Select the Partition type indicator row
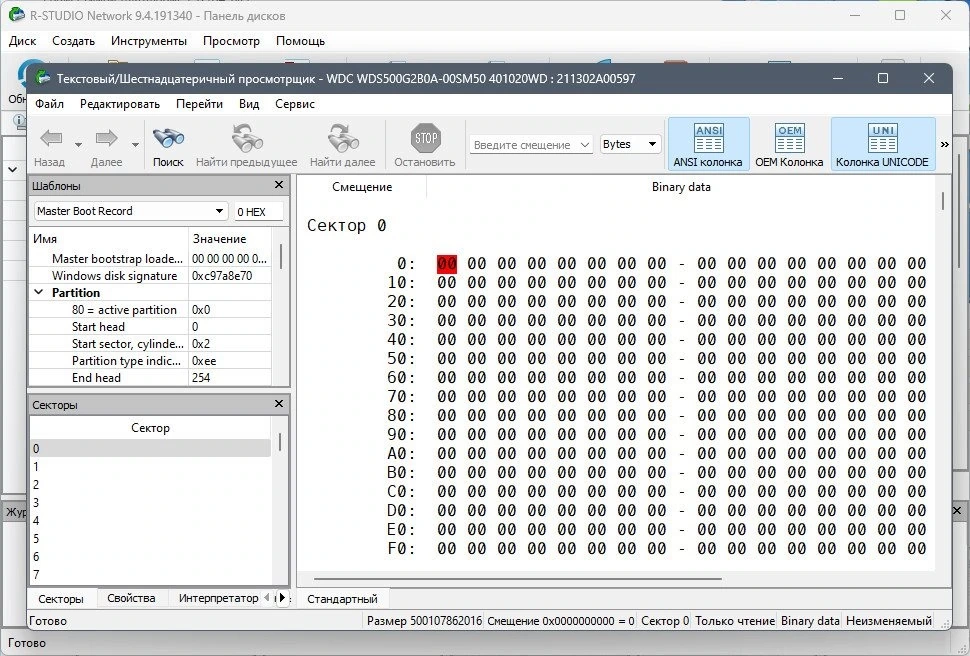 pyautogui.click(x=150, y=360)
